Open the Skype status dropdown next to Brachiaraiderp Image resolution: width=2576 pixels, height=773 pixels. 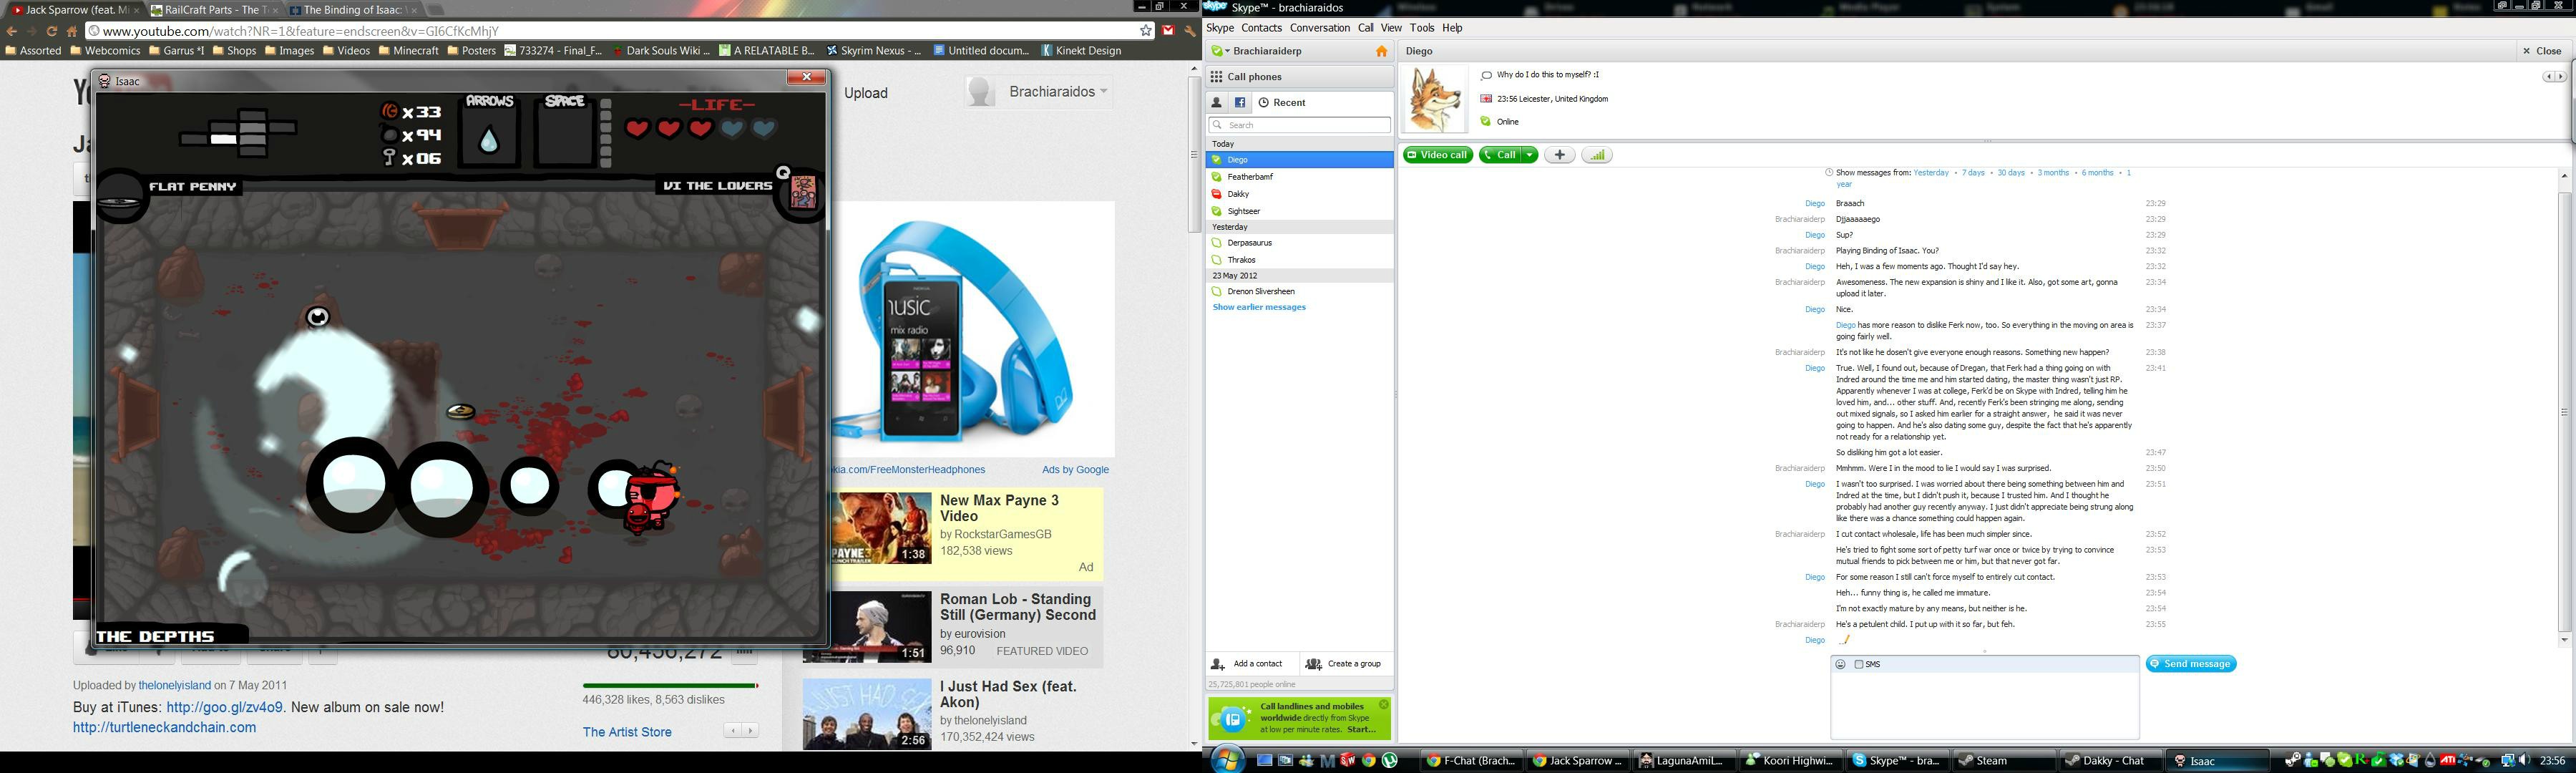click(x=1220, y=51)
